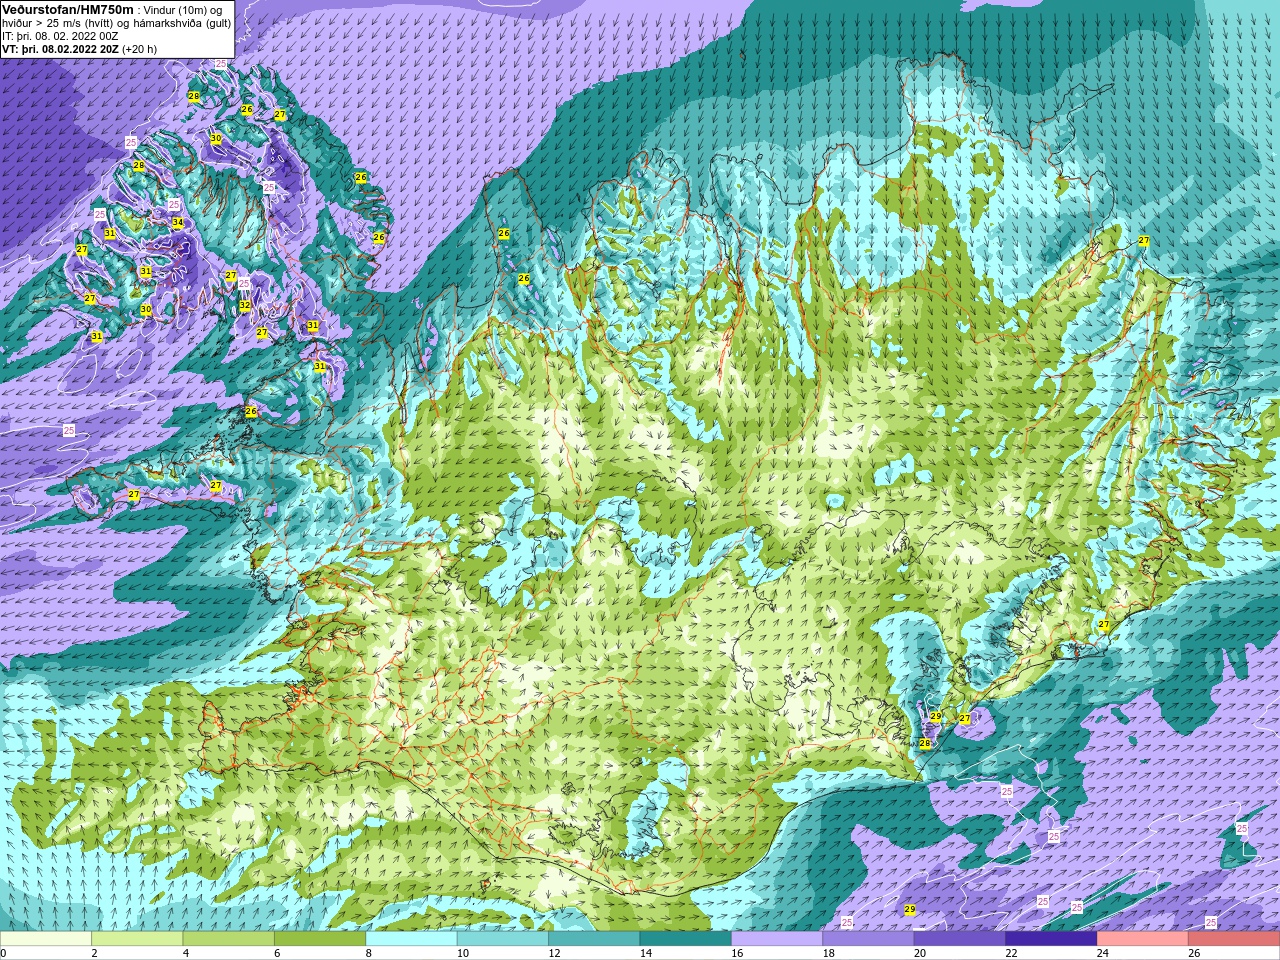
Task: Click the yellow gust marker labeled 34
Action: pyautogui.click(x=177, y=222)
